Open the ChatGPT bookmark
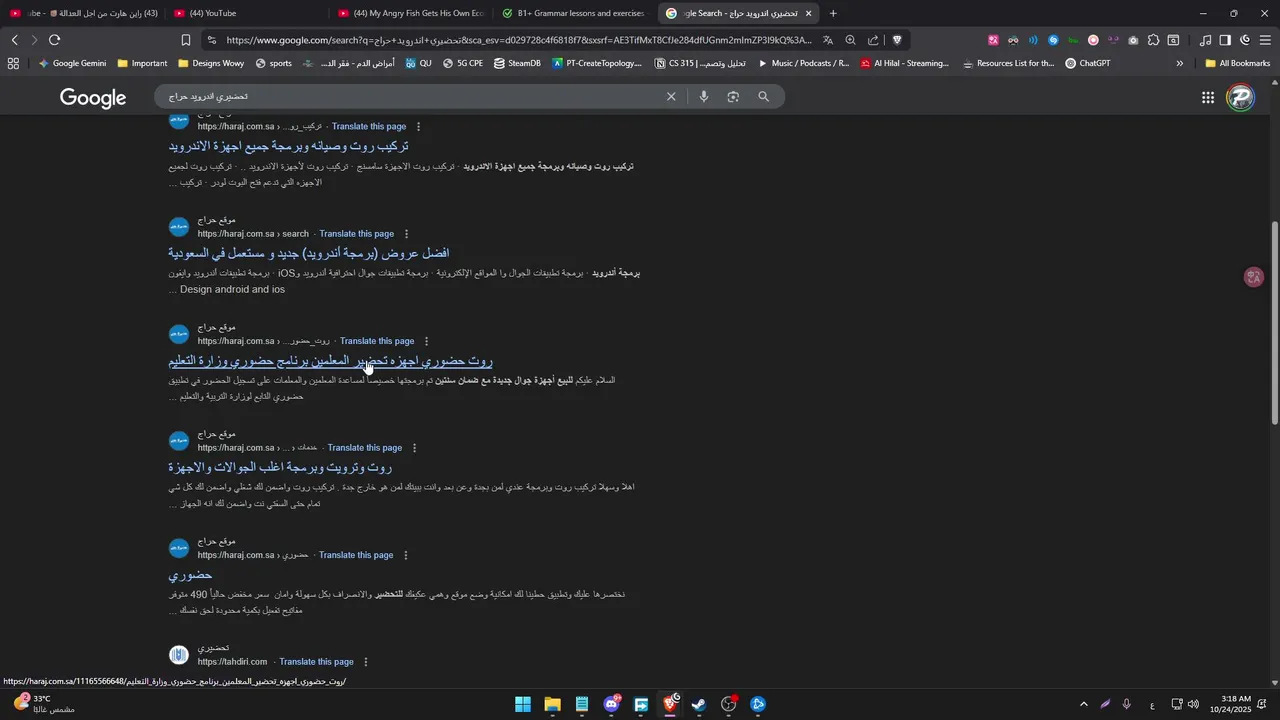Image resolution: width=1280 pixels, height=720 pixels. (1088, 63)
